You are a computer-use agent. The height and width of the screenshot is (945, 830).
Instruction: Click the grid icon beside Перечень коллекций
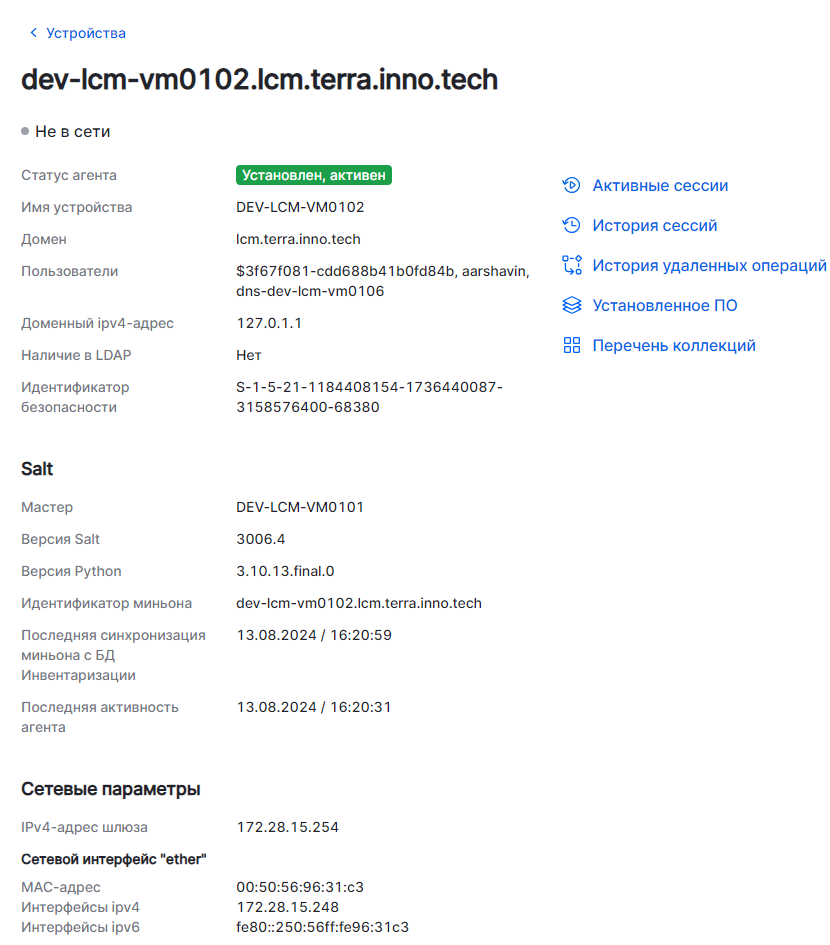(572, 345)
